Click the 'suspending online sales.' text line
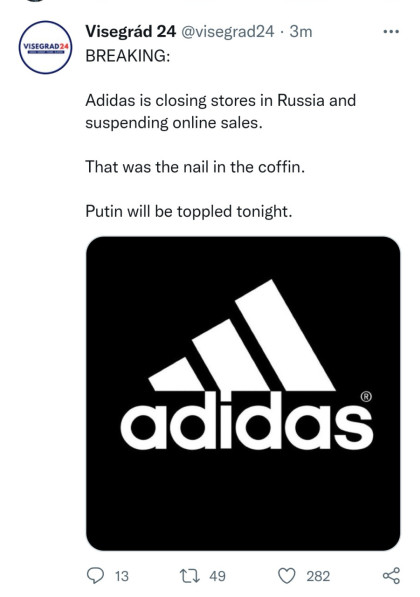Viewport: 420px width, 597px height. click(x=174, y=123)
